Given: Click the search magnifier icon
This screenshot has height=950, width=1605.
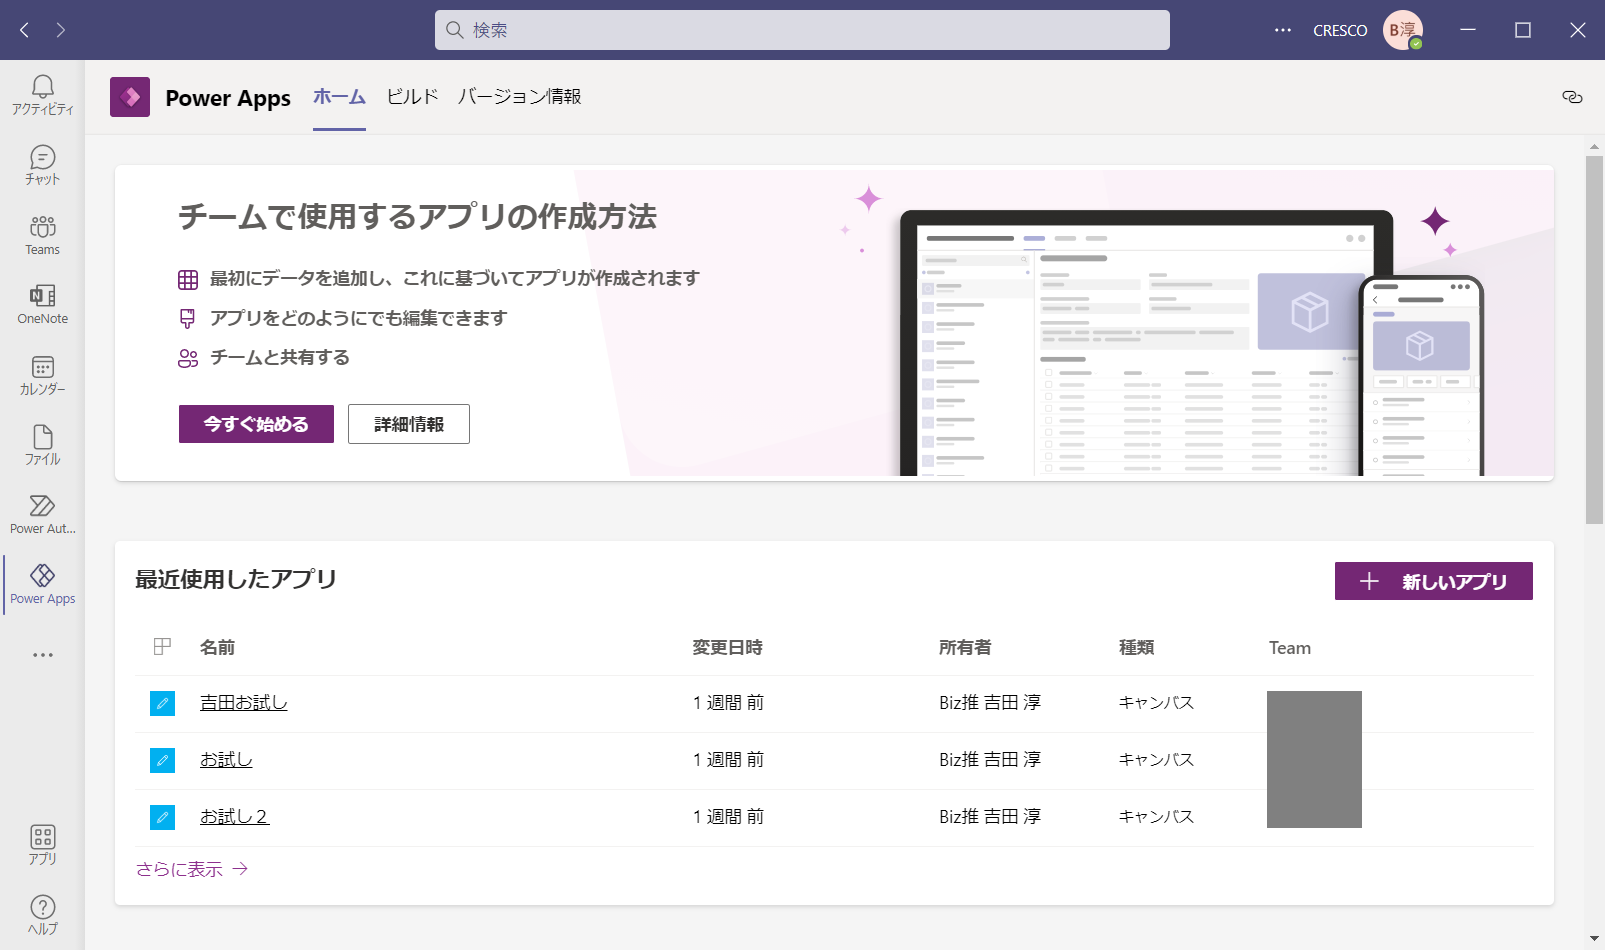Looking at the screenshot, I should (x=455, y=30).
